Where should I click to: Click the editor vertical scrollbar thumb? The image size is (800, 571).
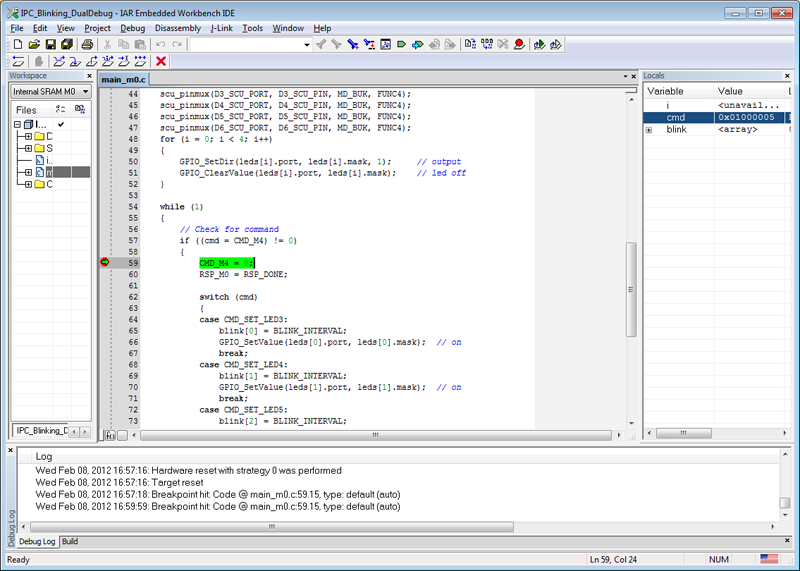tap(631, 289)
